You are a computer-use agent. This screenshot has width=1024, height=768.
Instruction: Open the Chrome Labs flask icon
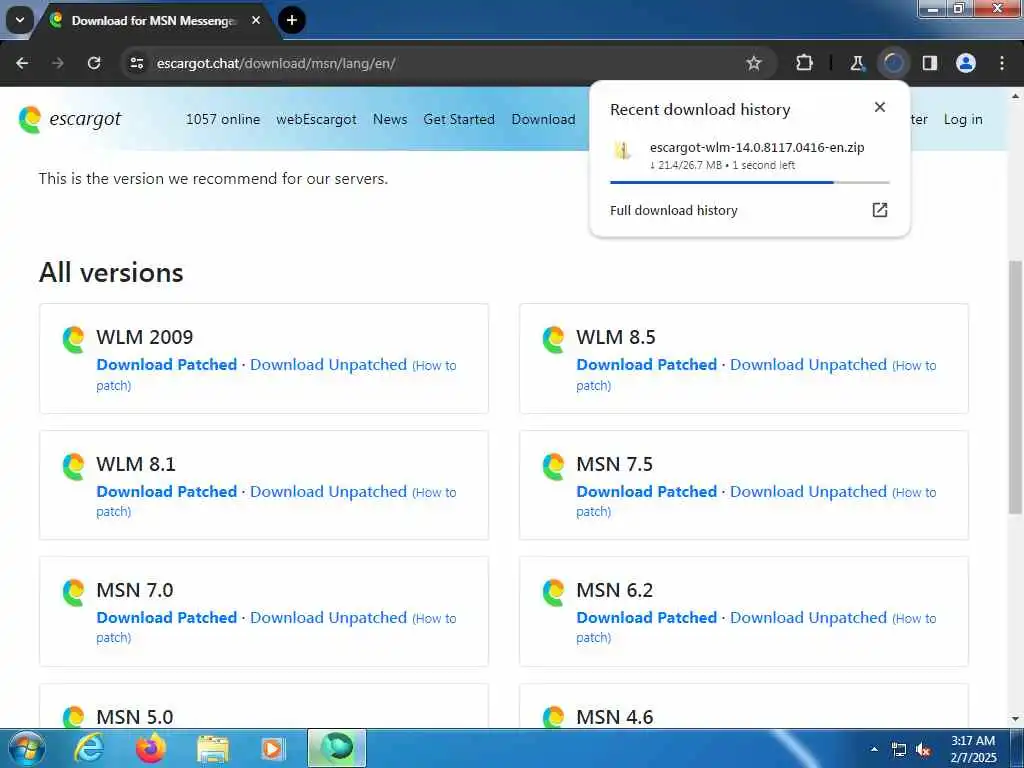857,63
